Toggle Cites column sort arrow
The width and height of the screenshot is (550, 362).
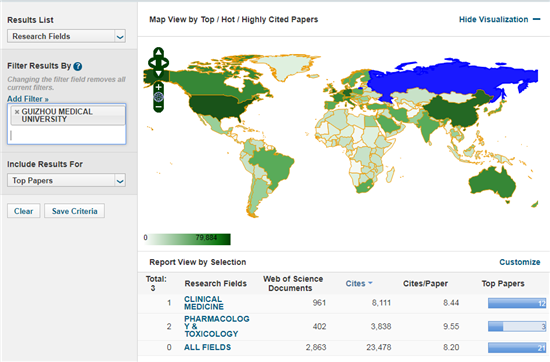(x=370, y=283)
